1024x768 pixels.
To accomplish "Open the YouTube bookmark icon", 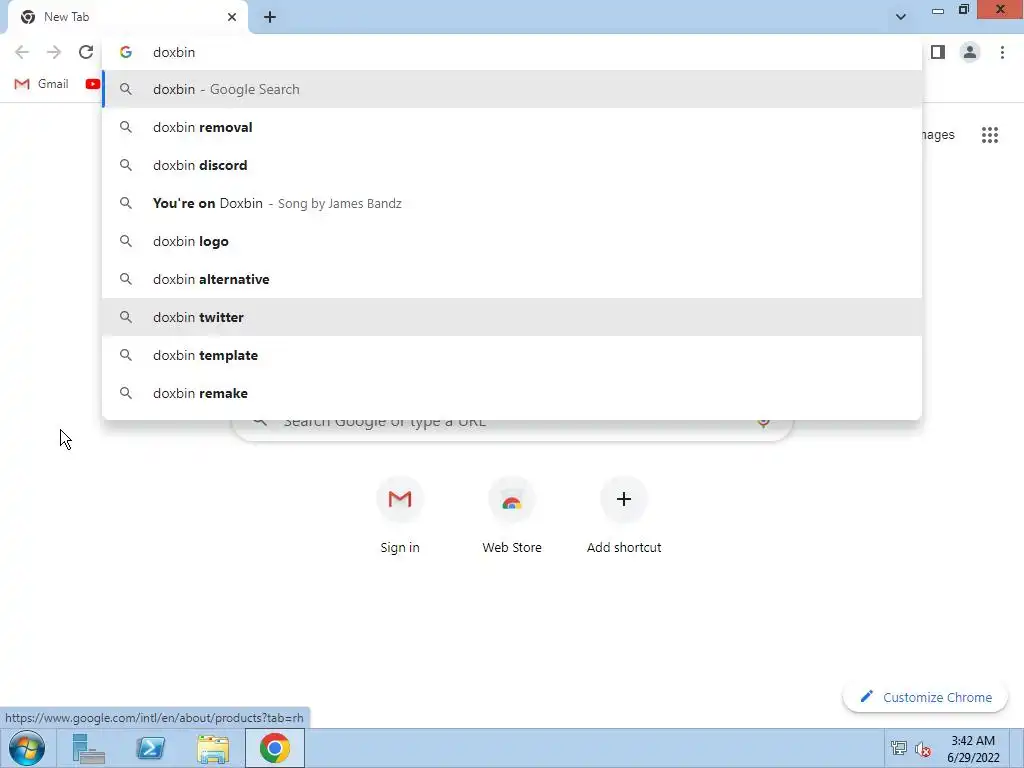I will coord(93,84).
